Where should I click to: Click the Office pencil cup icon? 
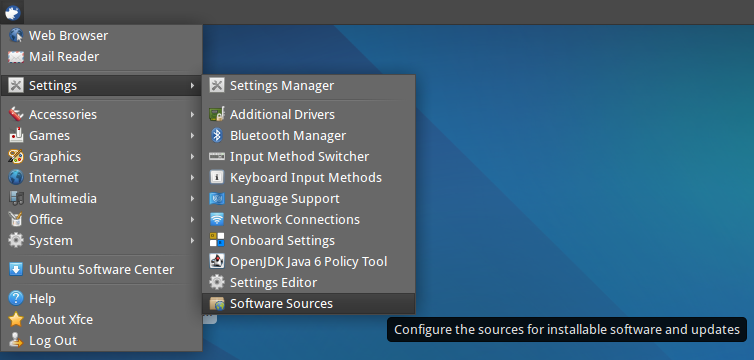coord(16,220)
